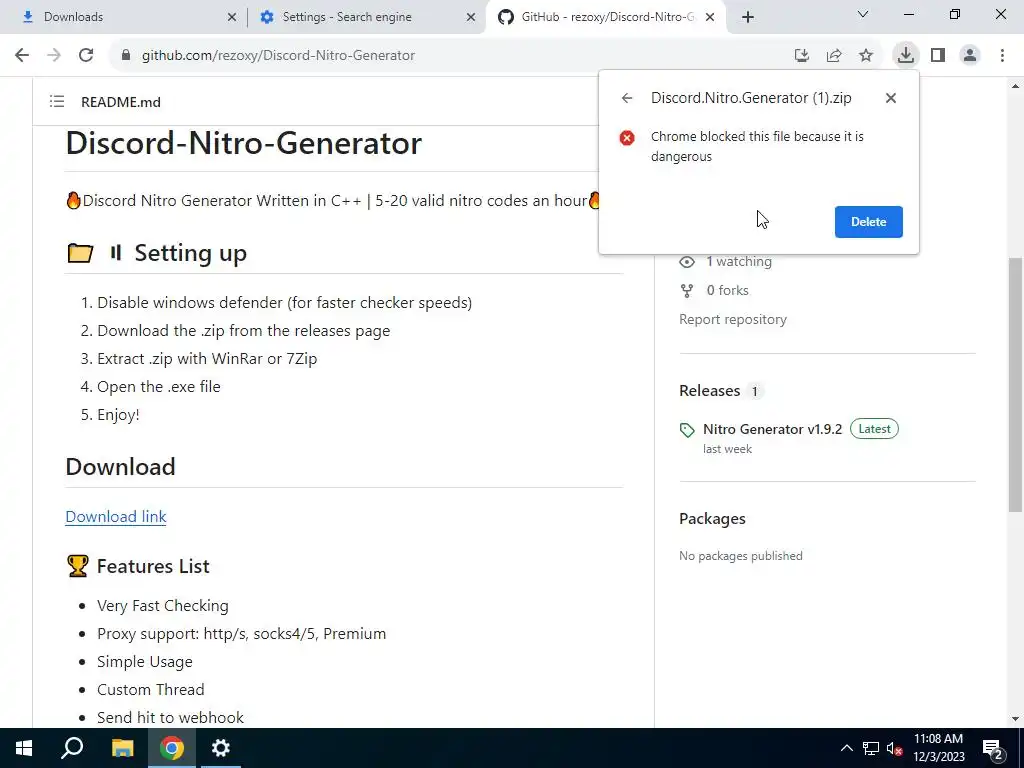Open the Windows Start menu
1024x768 pixels.
point(24,748)
